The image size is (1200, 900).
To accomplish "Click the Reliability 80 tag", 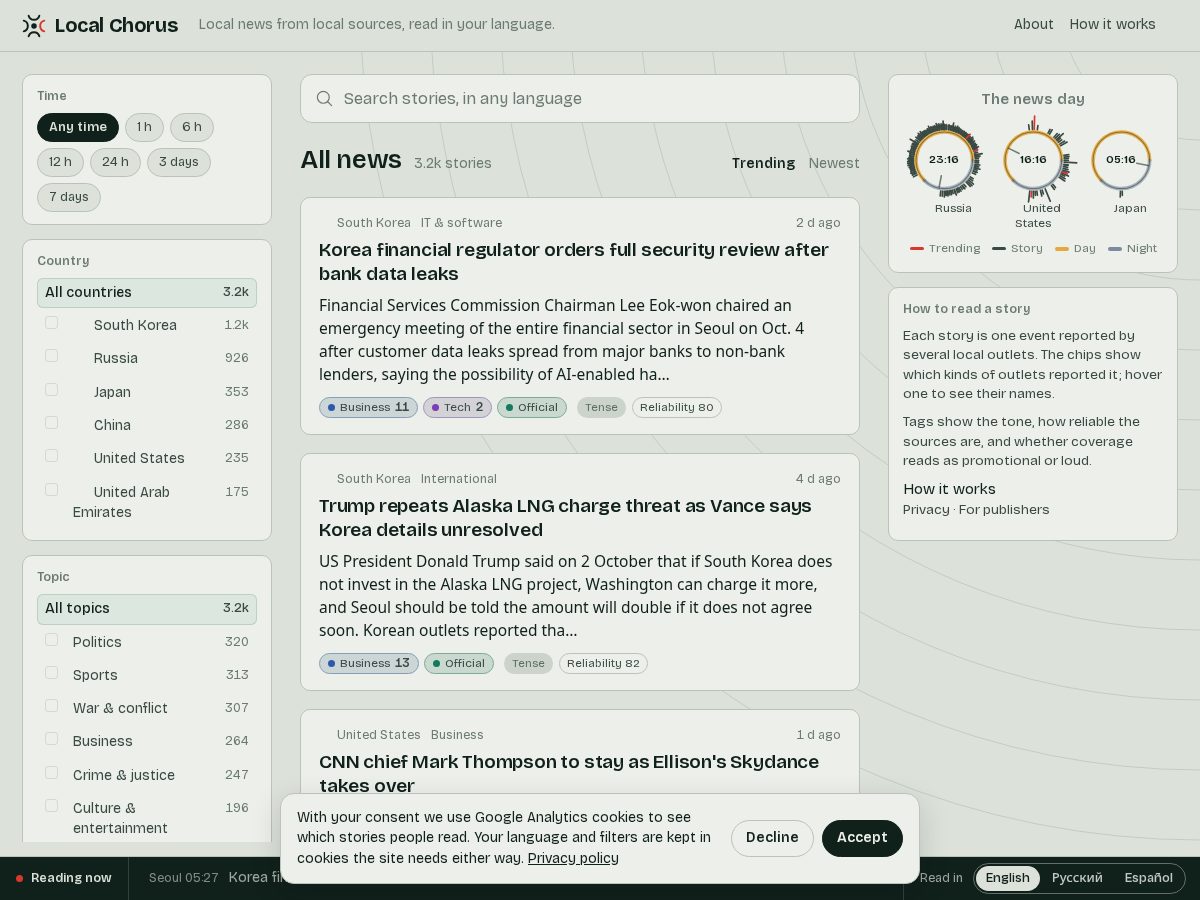I will (677, 407).
